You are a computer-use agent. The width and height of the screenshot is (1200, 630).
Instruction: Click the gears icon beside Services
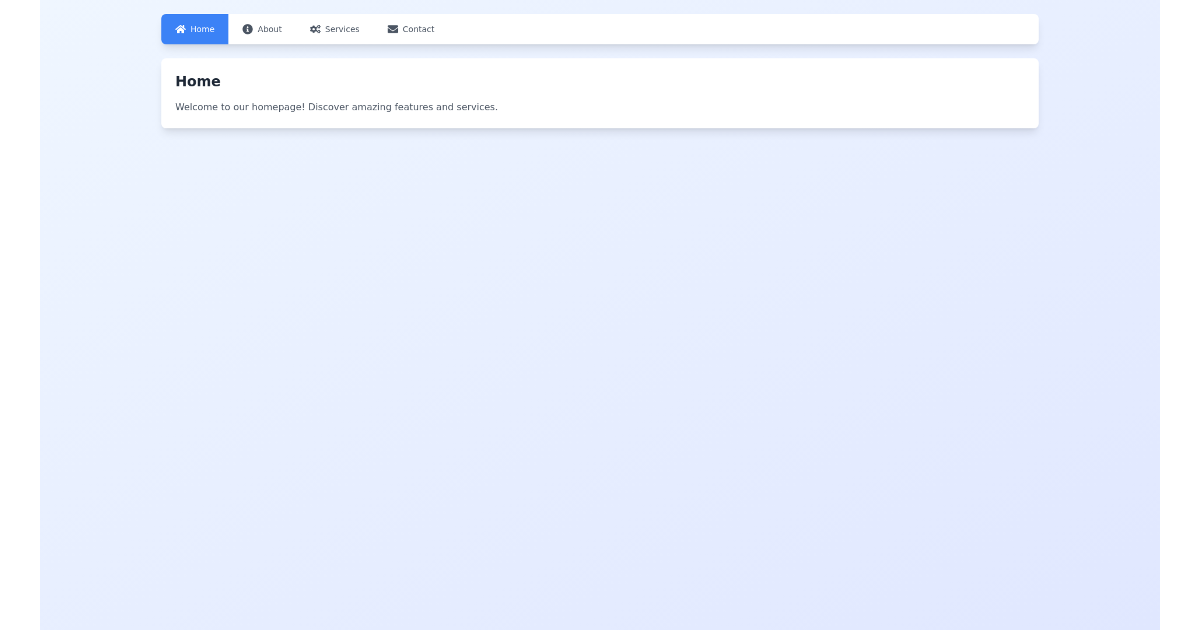pyautogui.click(x=315, y=29)
